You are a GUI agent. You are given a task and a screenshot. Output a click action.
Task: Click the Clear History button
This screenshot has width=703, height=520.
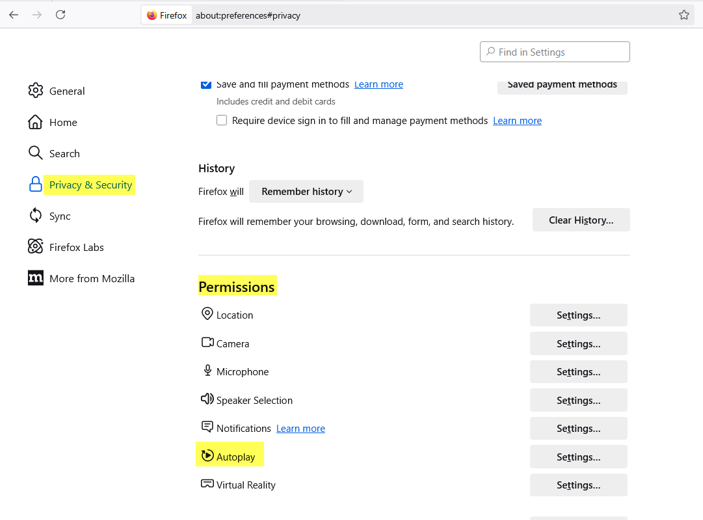pos(581,220)
